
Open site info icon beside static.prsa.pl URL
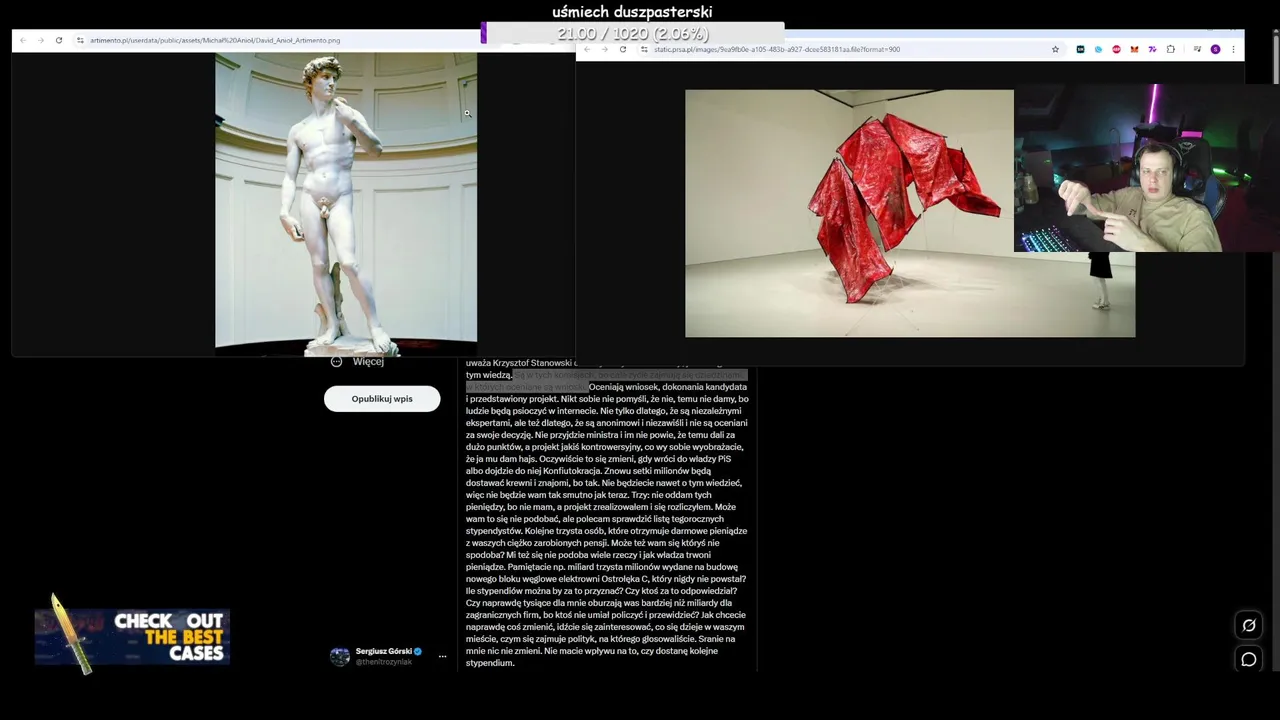(645, 49)
